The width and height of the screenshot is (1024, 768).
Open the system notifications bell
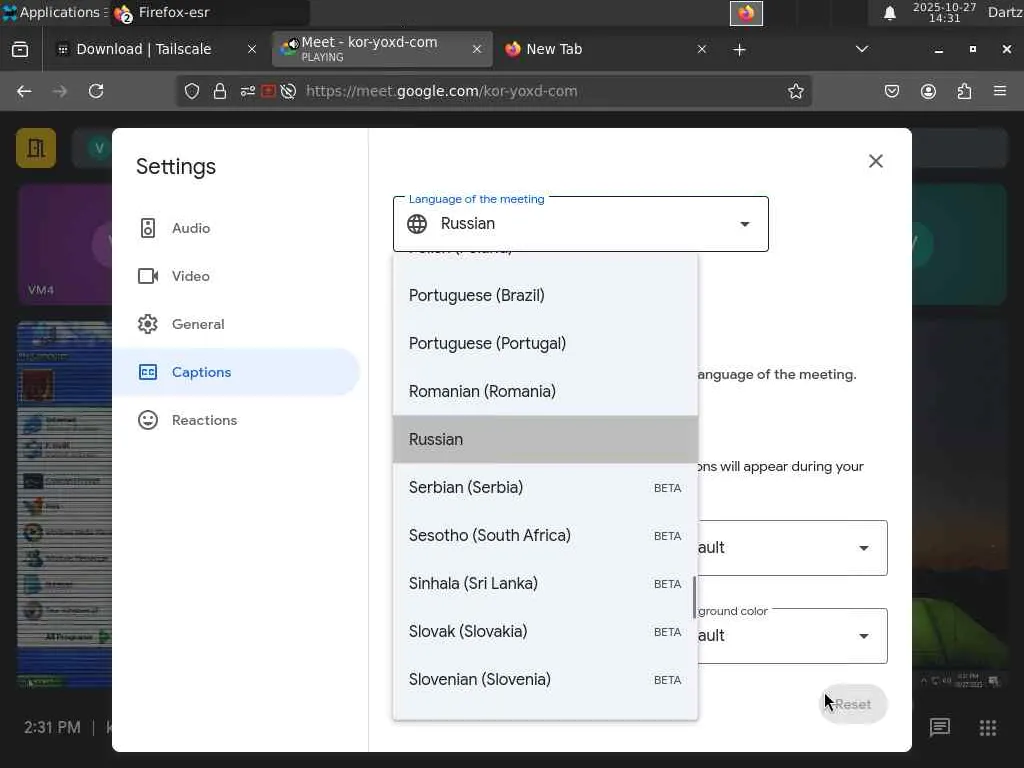tap(890, 13)
